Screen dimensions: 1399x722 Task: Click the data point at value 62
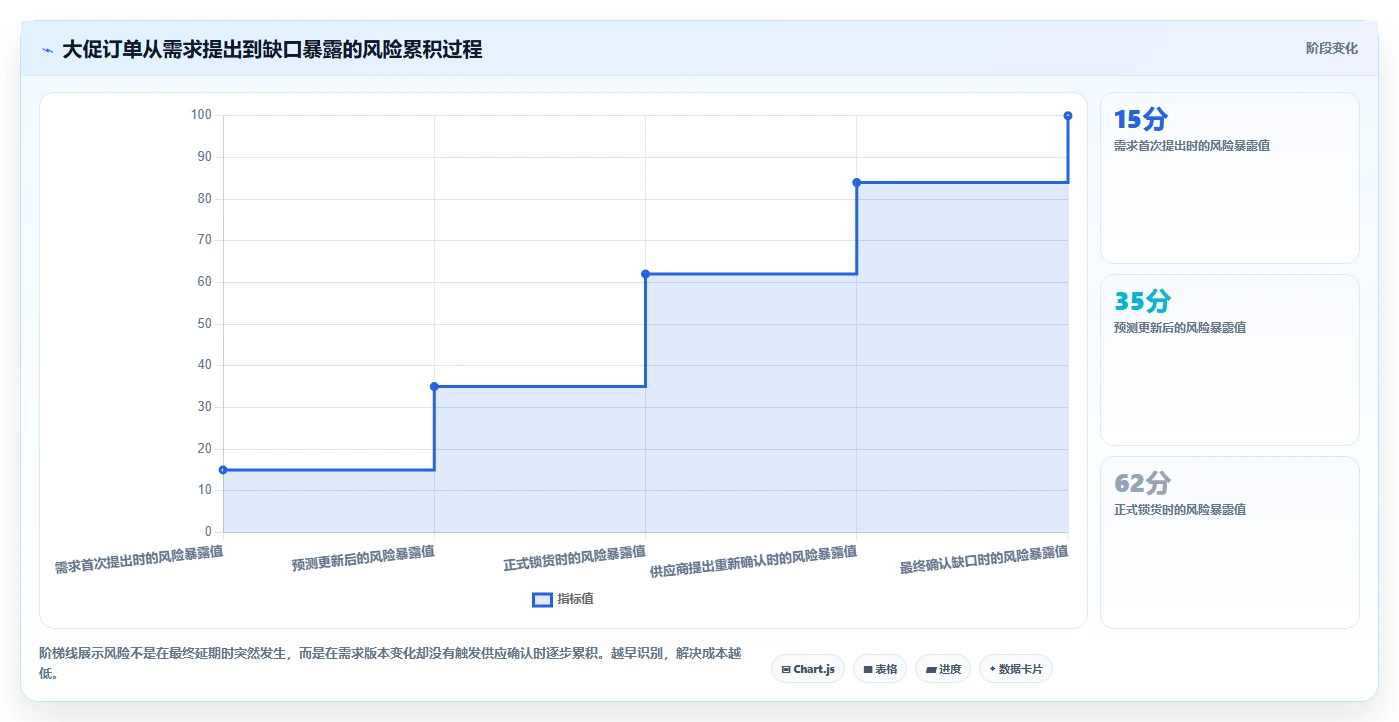[x=645, y=274]
